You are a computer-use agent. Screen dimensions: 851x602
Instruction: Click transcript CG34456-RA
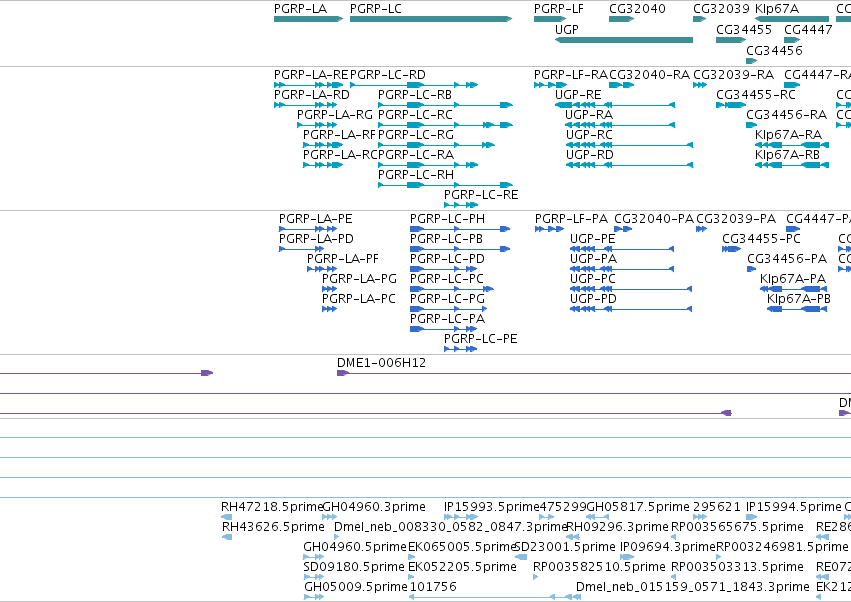751,125
